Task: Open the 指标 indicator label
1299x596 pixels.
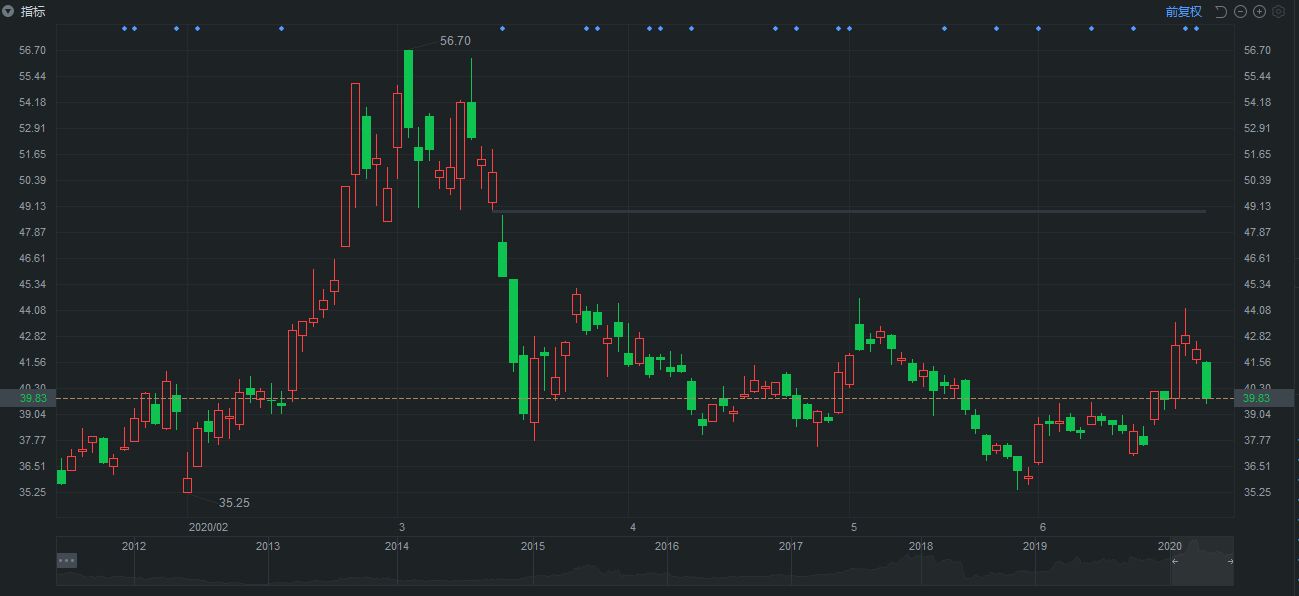Action: click(x=33, y=12)
